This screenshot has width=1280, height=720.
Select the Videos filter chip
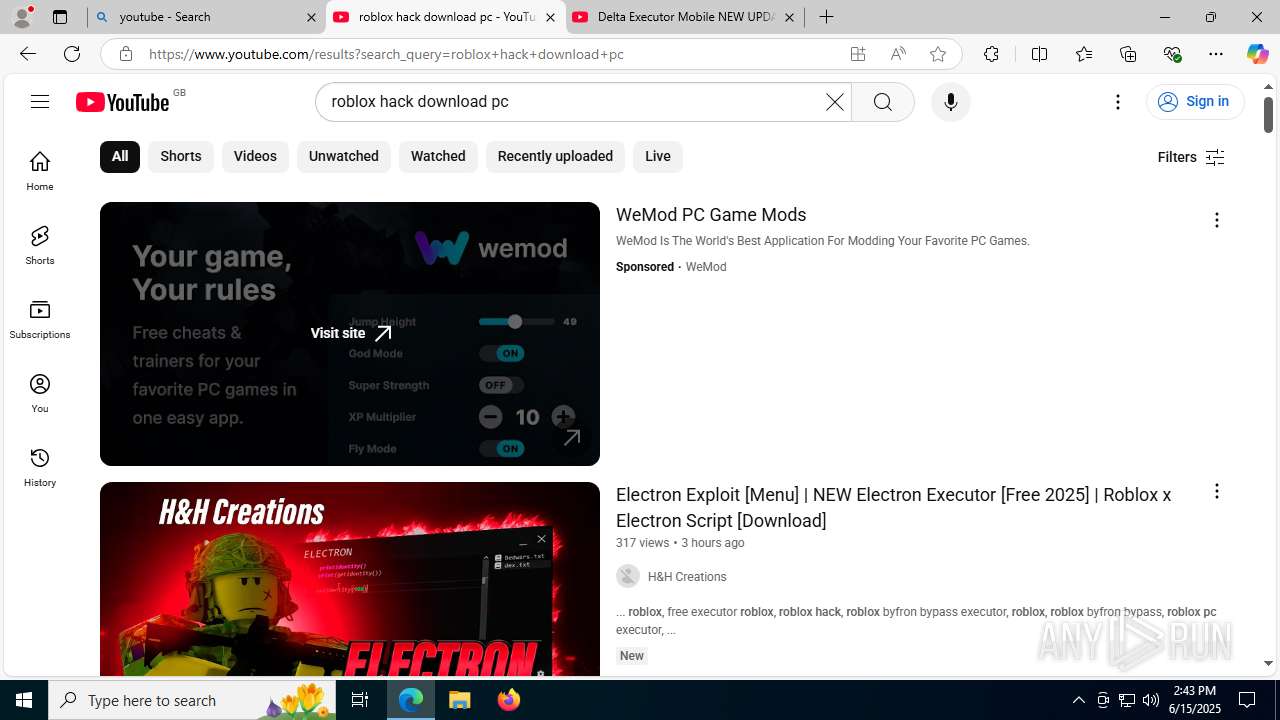tap(255, 156)
